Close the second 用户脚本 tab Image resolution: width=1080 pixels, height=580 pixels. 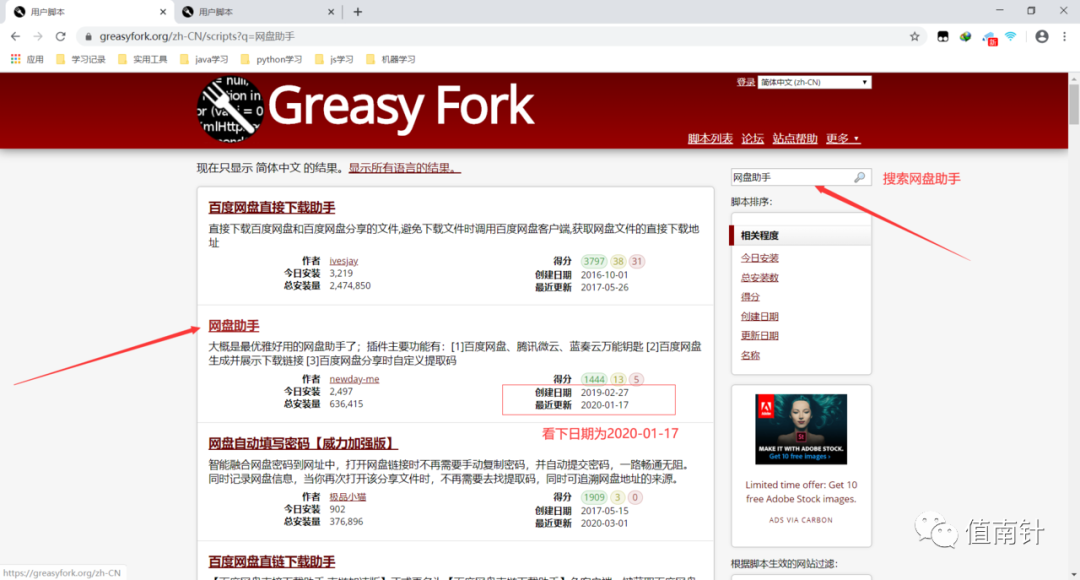(331, 12)
